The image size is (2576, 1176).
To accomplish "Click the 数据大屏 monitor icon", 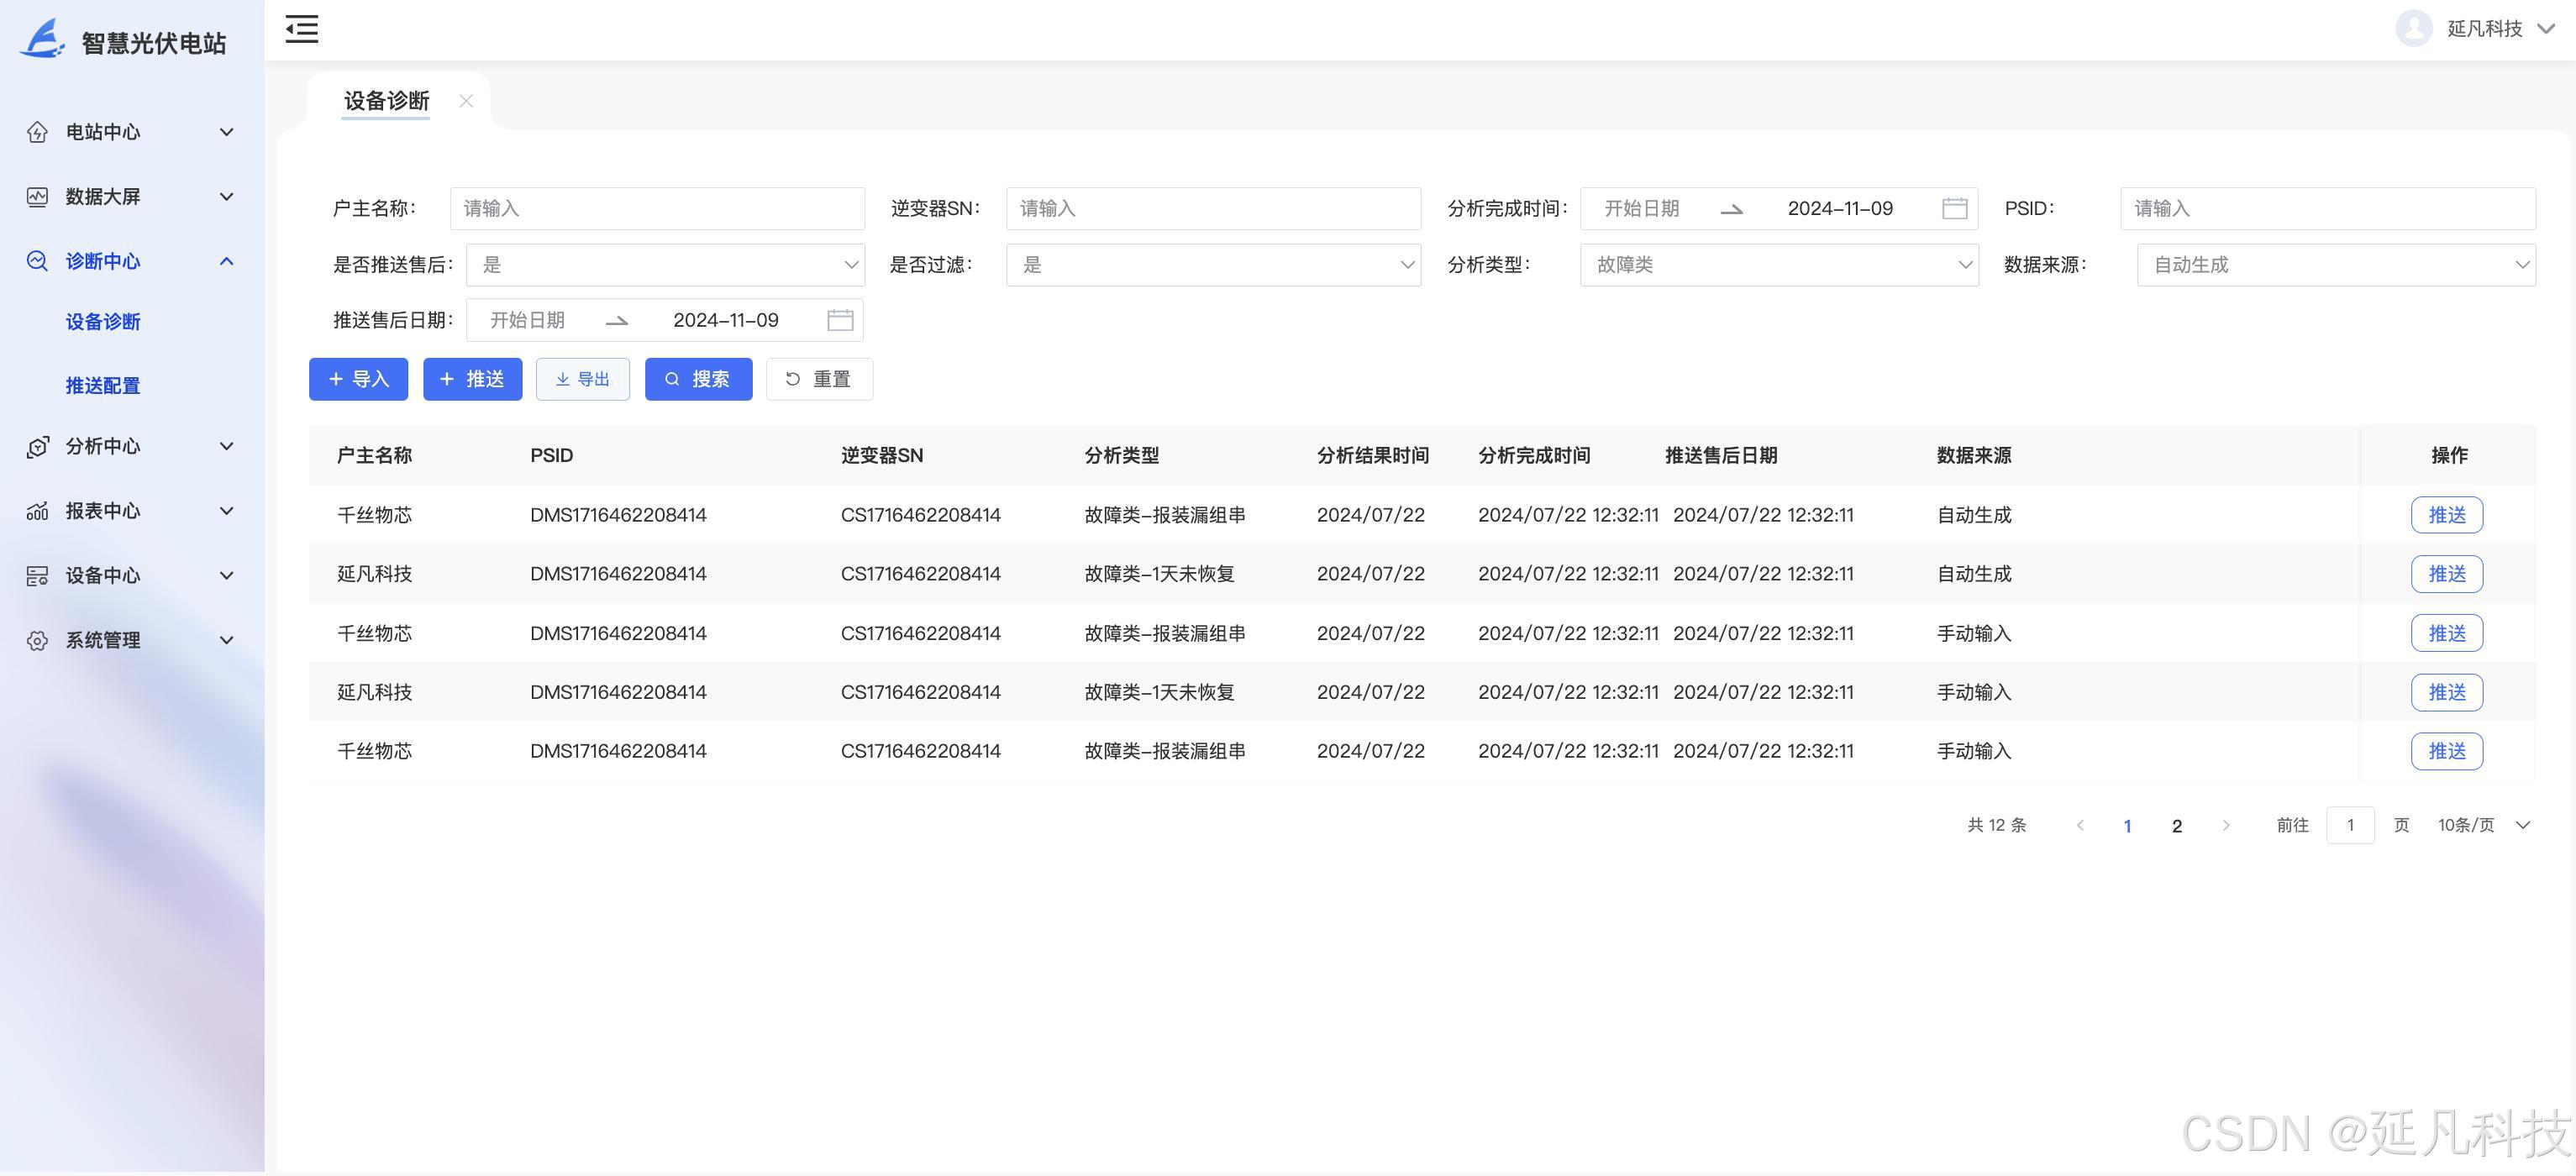I will click(x=37, y=197).
